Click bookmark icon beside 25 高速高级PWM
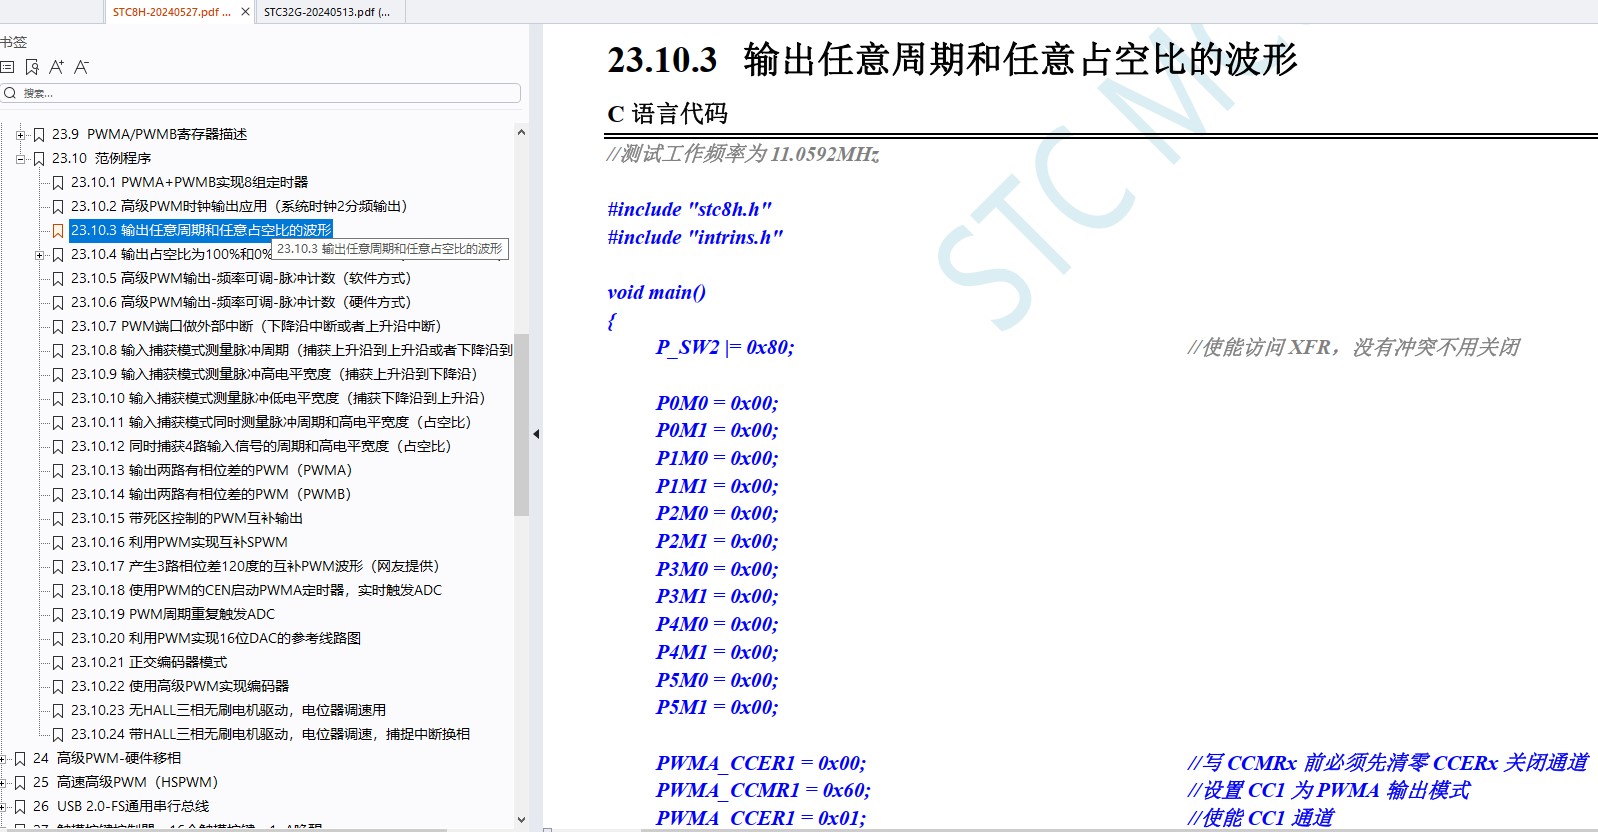The width and height of the screenshot is (1598, 832). pyautogui.click(x=20, y=782)
